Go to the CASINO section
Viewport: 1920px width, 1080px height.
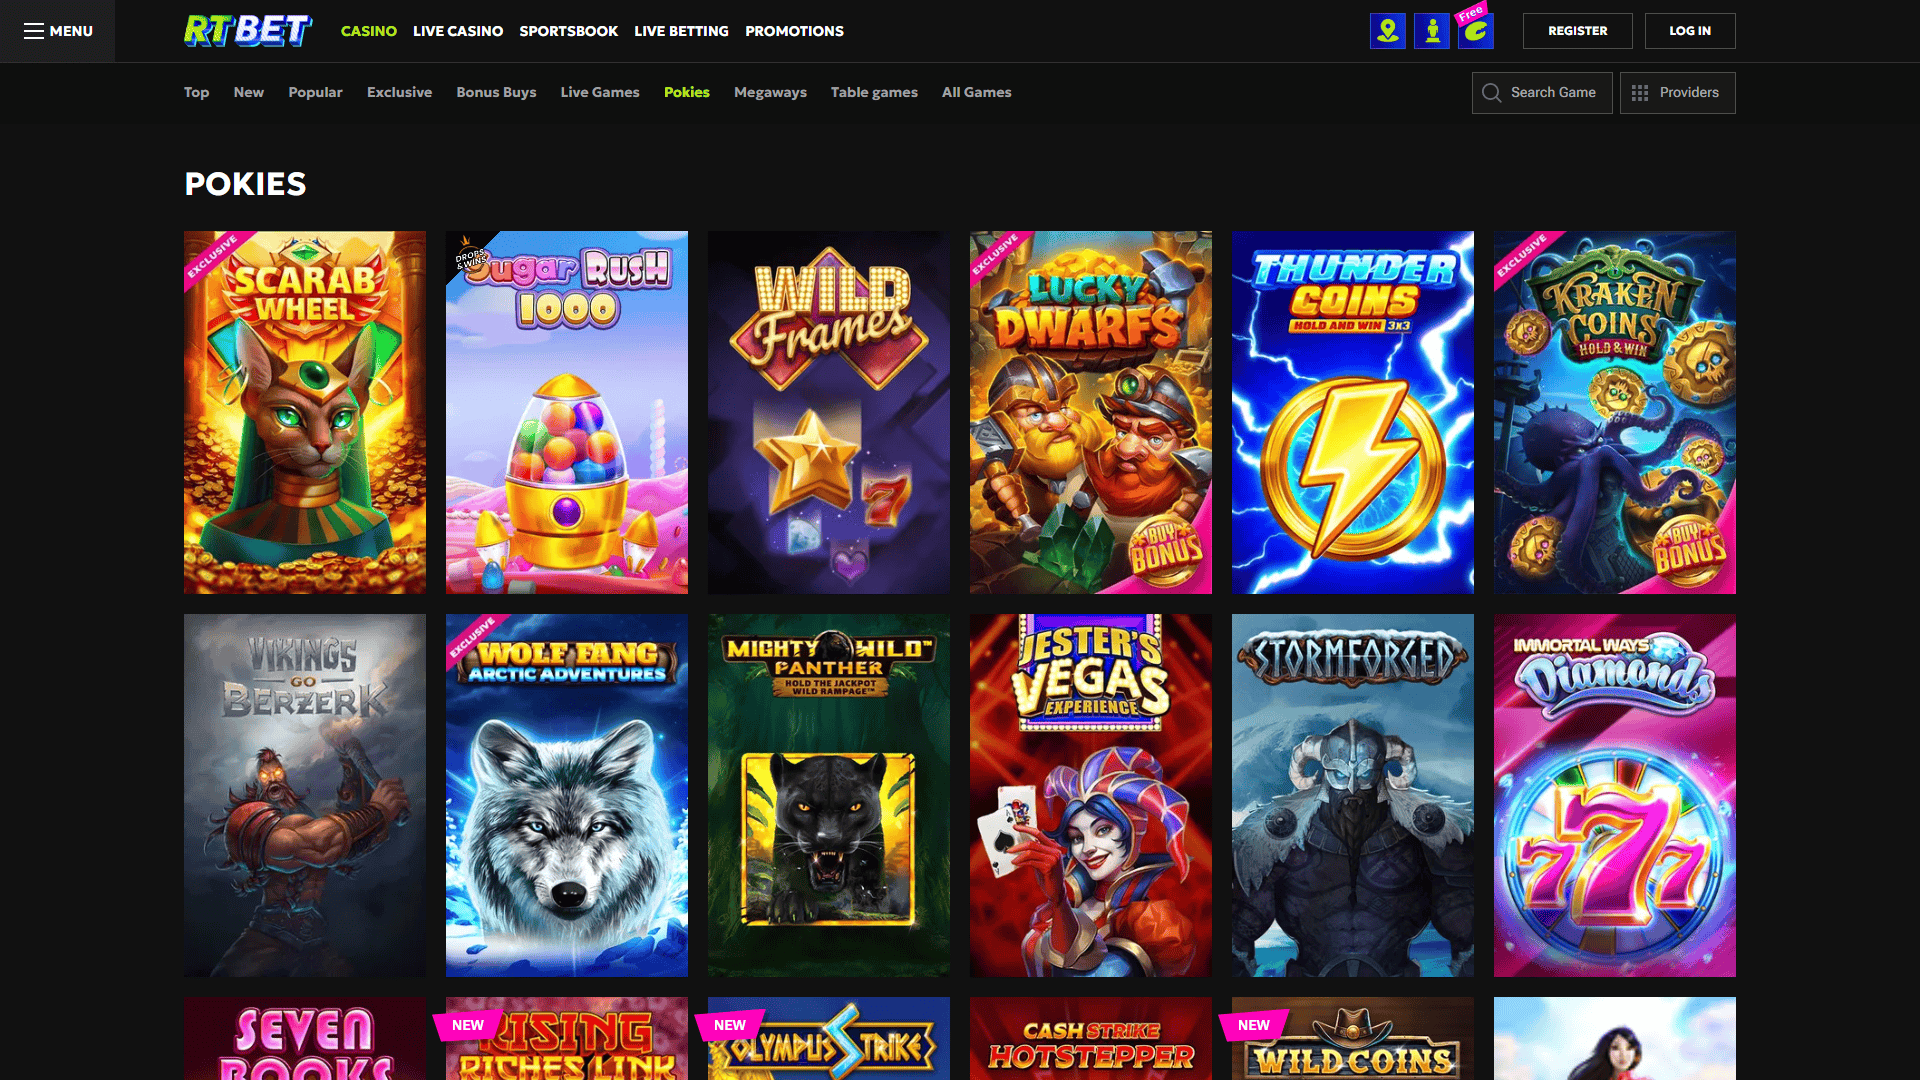pyautogui.click(x=369, y=31)
